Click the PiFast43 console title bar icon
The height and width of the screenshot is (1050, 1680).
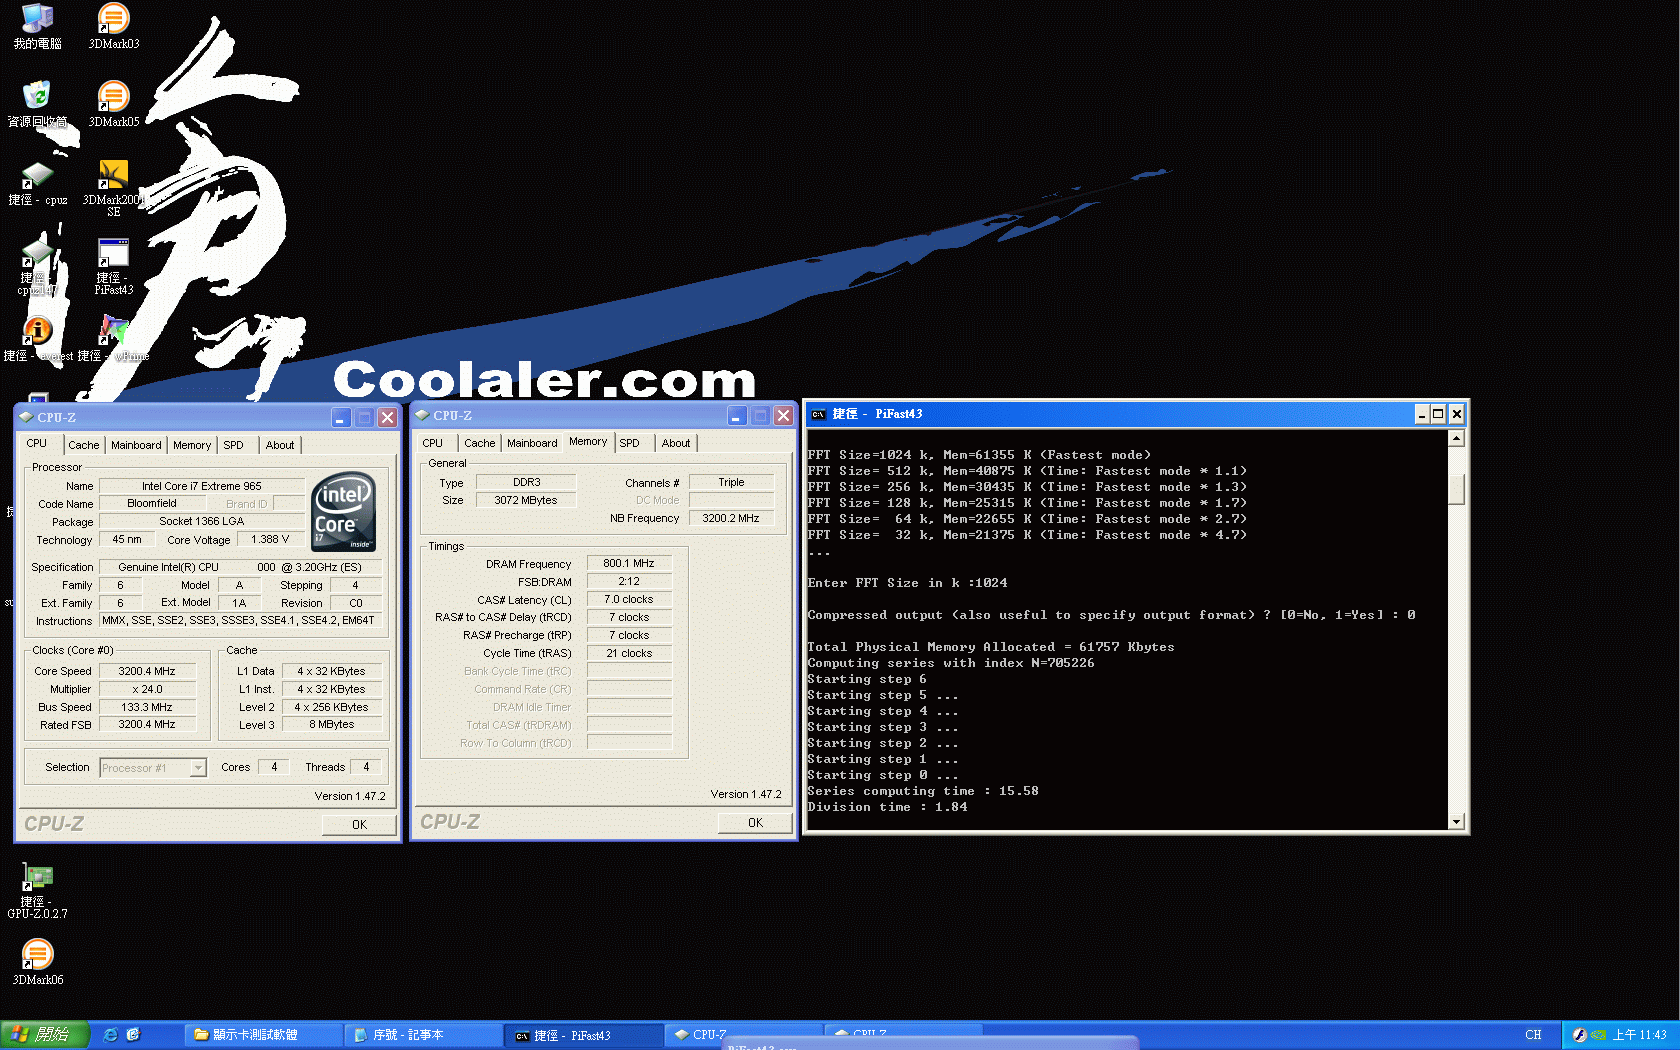tap(819, 414)
